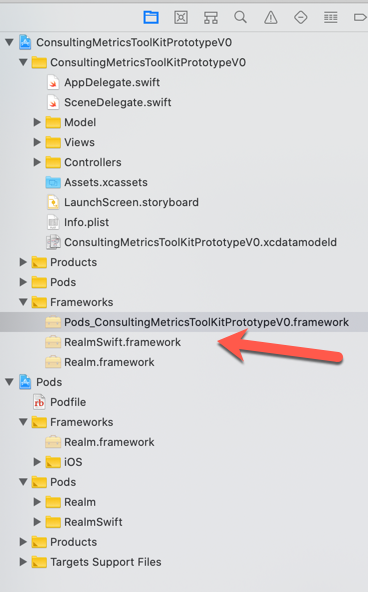Expand the Views folder
This screenshot has height=592, width=369.
[x=37, y=142]
